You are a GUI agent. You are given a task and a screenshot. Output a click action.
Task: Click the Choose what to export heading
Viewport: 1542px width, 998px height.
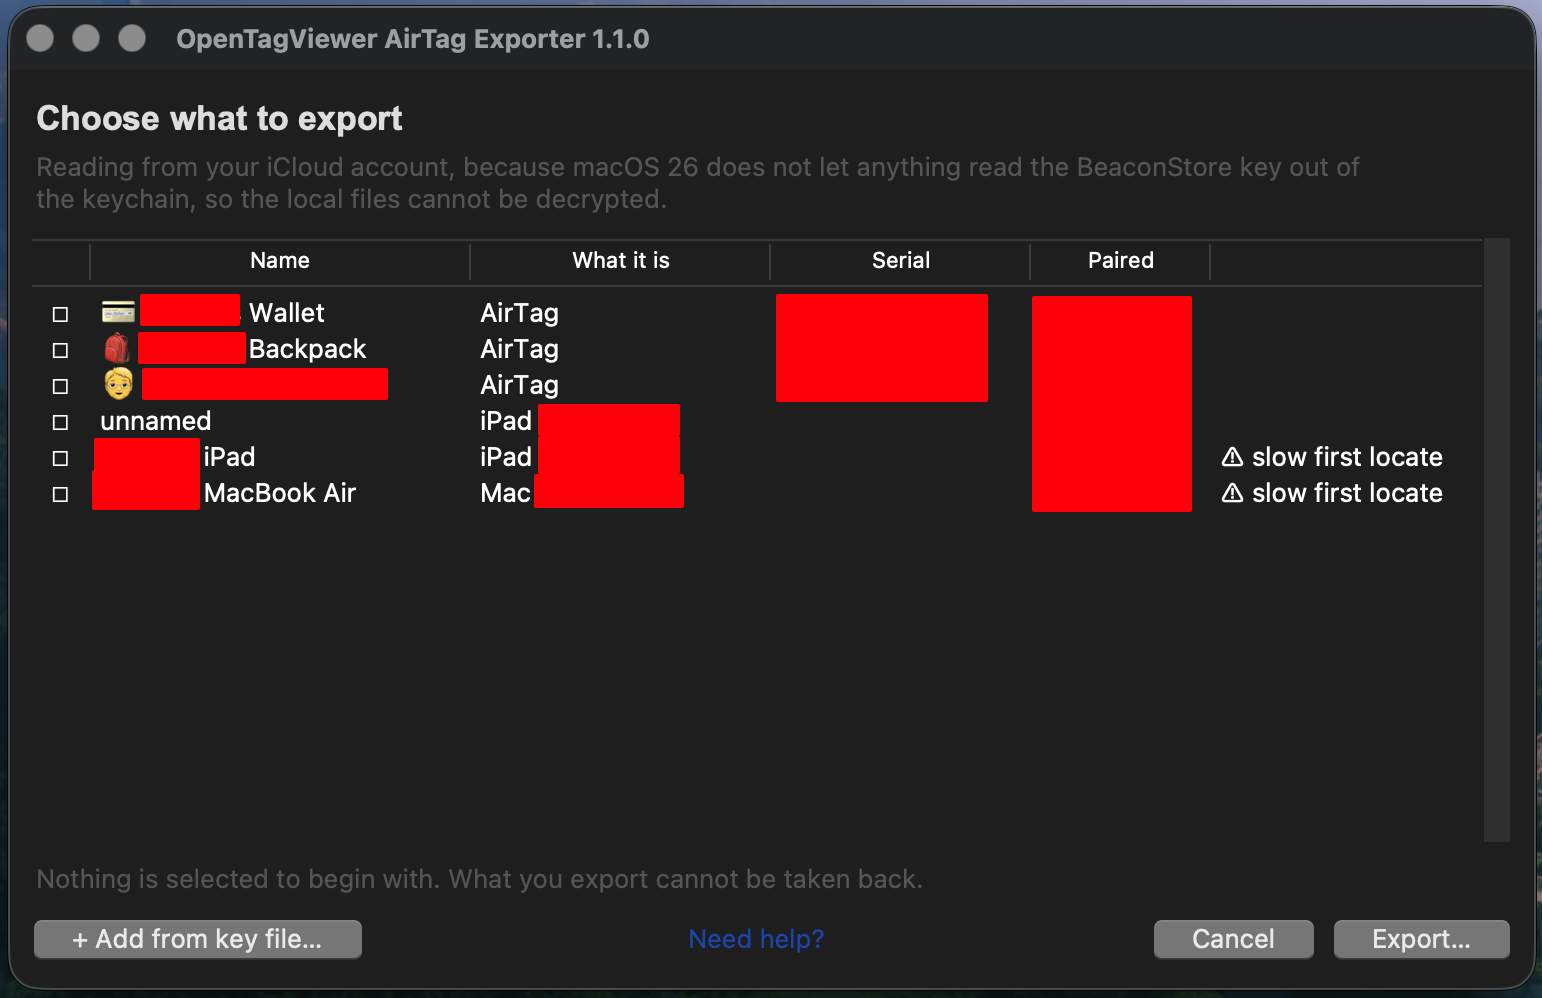tap(220, 119)
